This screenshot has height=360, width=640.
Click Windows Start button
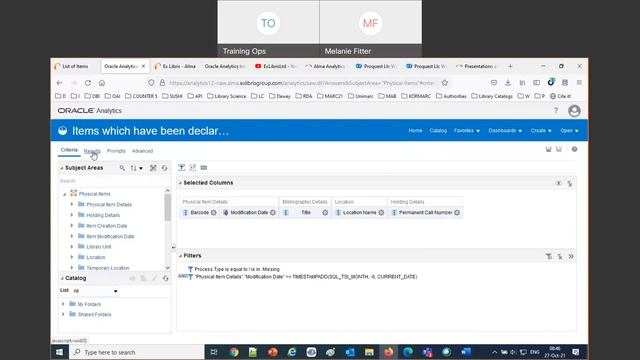point(59,352)
